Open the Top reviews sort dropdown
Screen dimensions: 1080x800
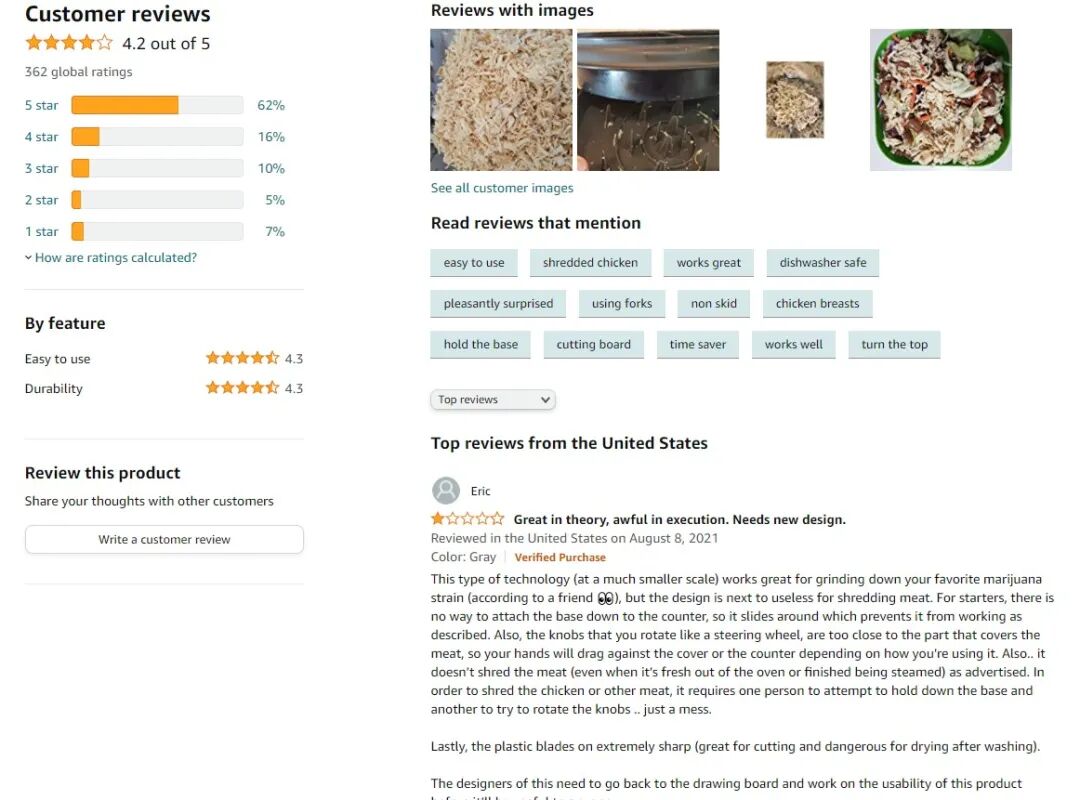click(493, 400)
